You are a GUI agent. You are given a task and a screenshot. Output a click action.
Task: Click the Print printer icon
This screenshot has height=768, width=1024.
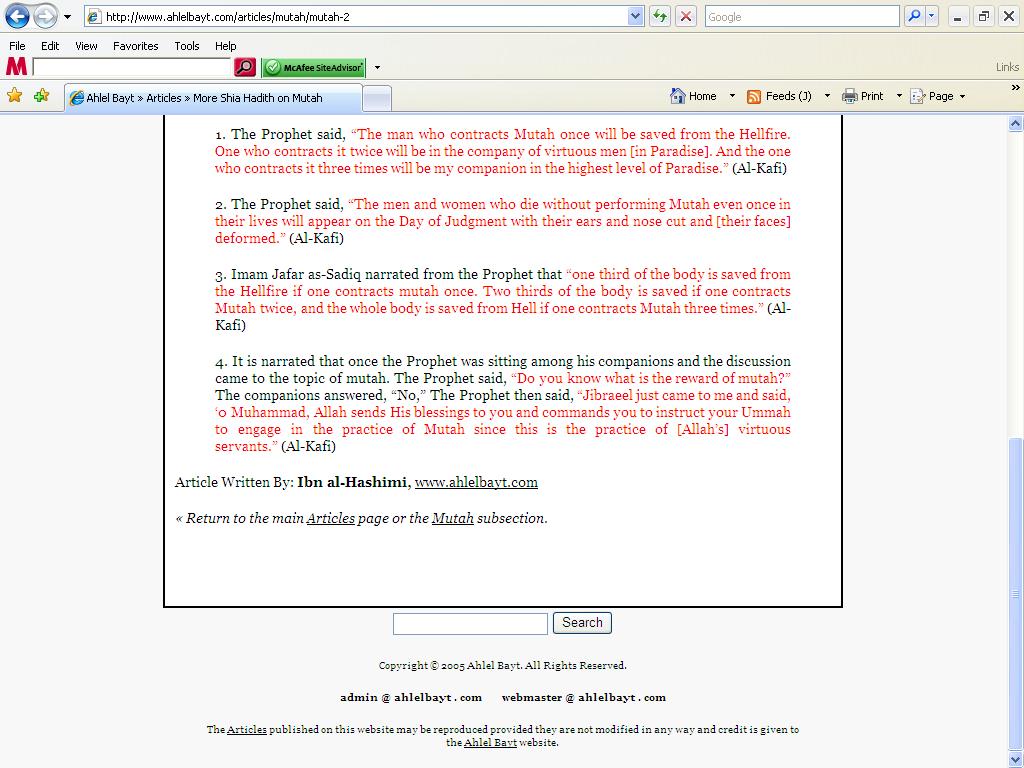(850, 97)
